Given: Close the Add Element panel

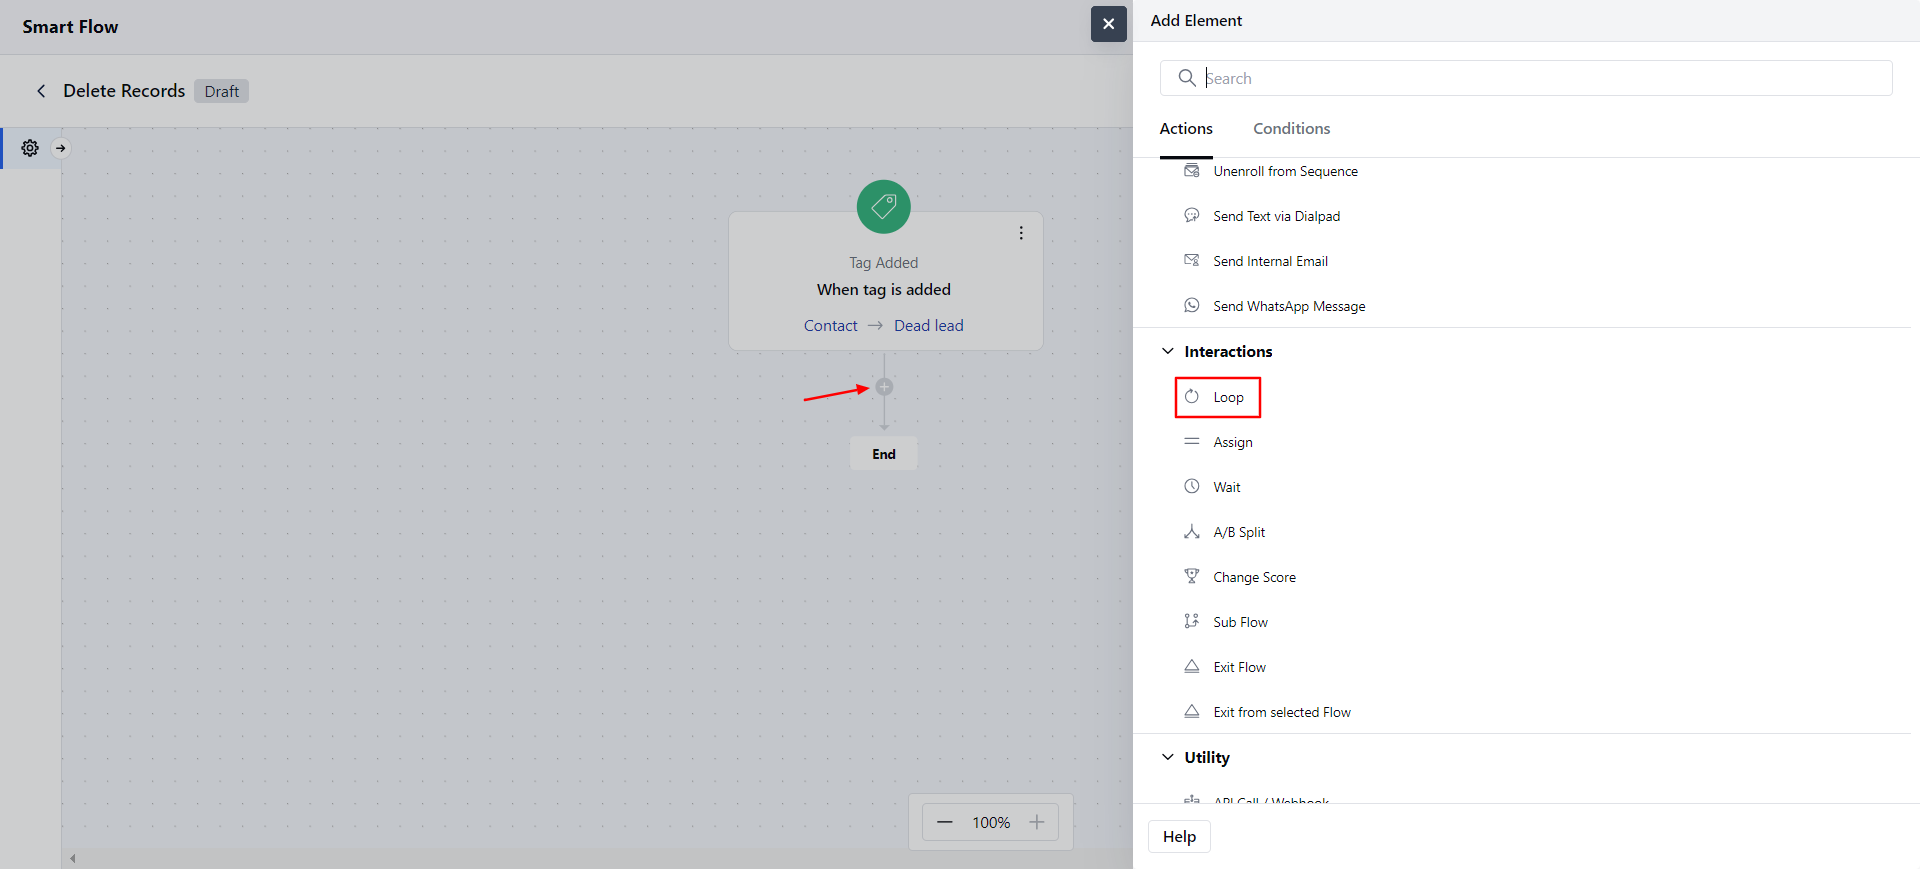Looking at the screenshot, I should tap(1108, 24).
